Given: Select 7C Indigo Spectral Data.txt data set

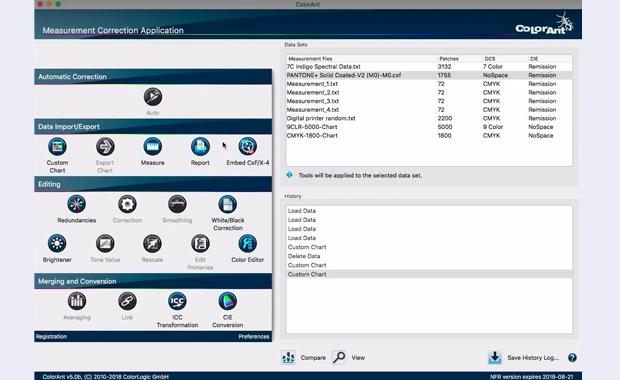Looking at the screenshot, I should 429,67.
